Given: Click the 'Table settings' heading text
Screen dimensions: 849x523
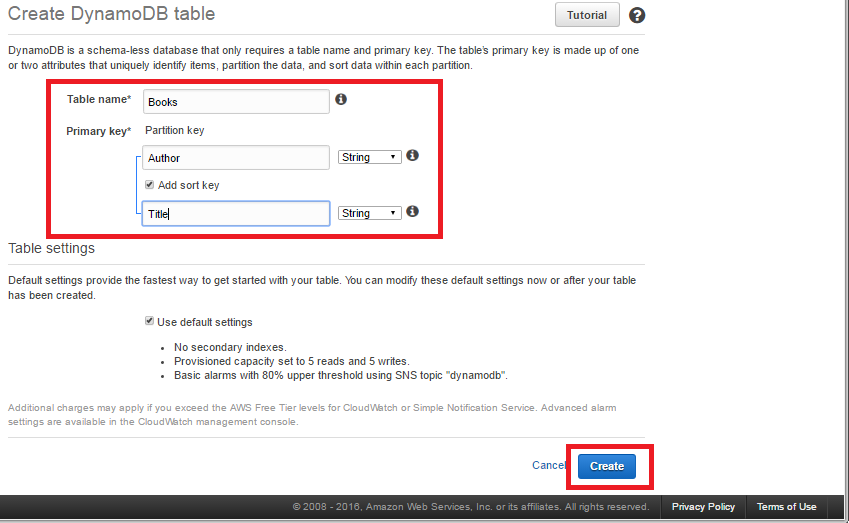Looking at the screenshot, I should (51, 248).
